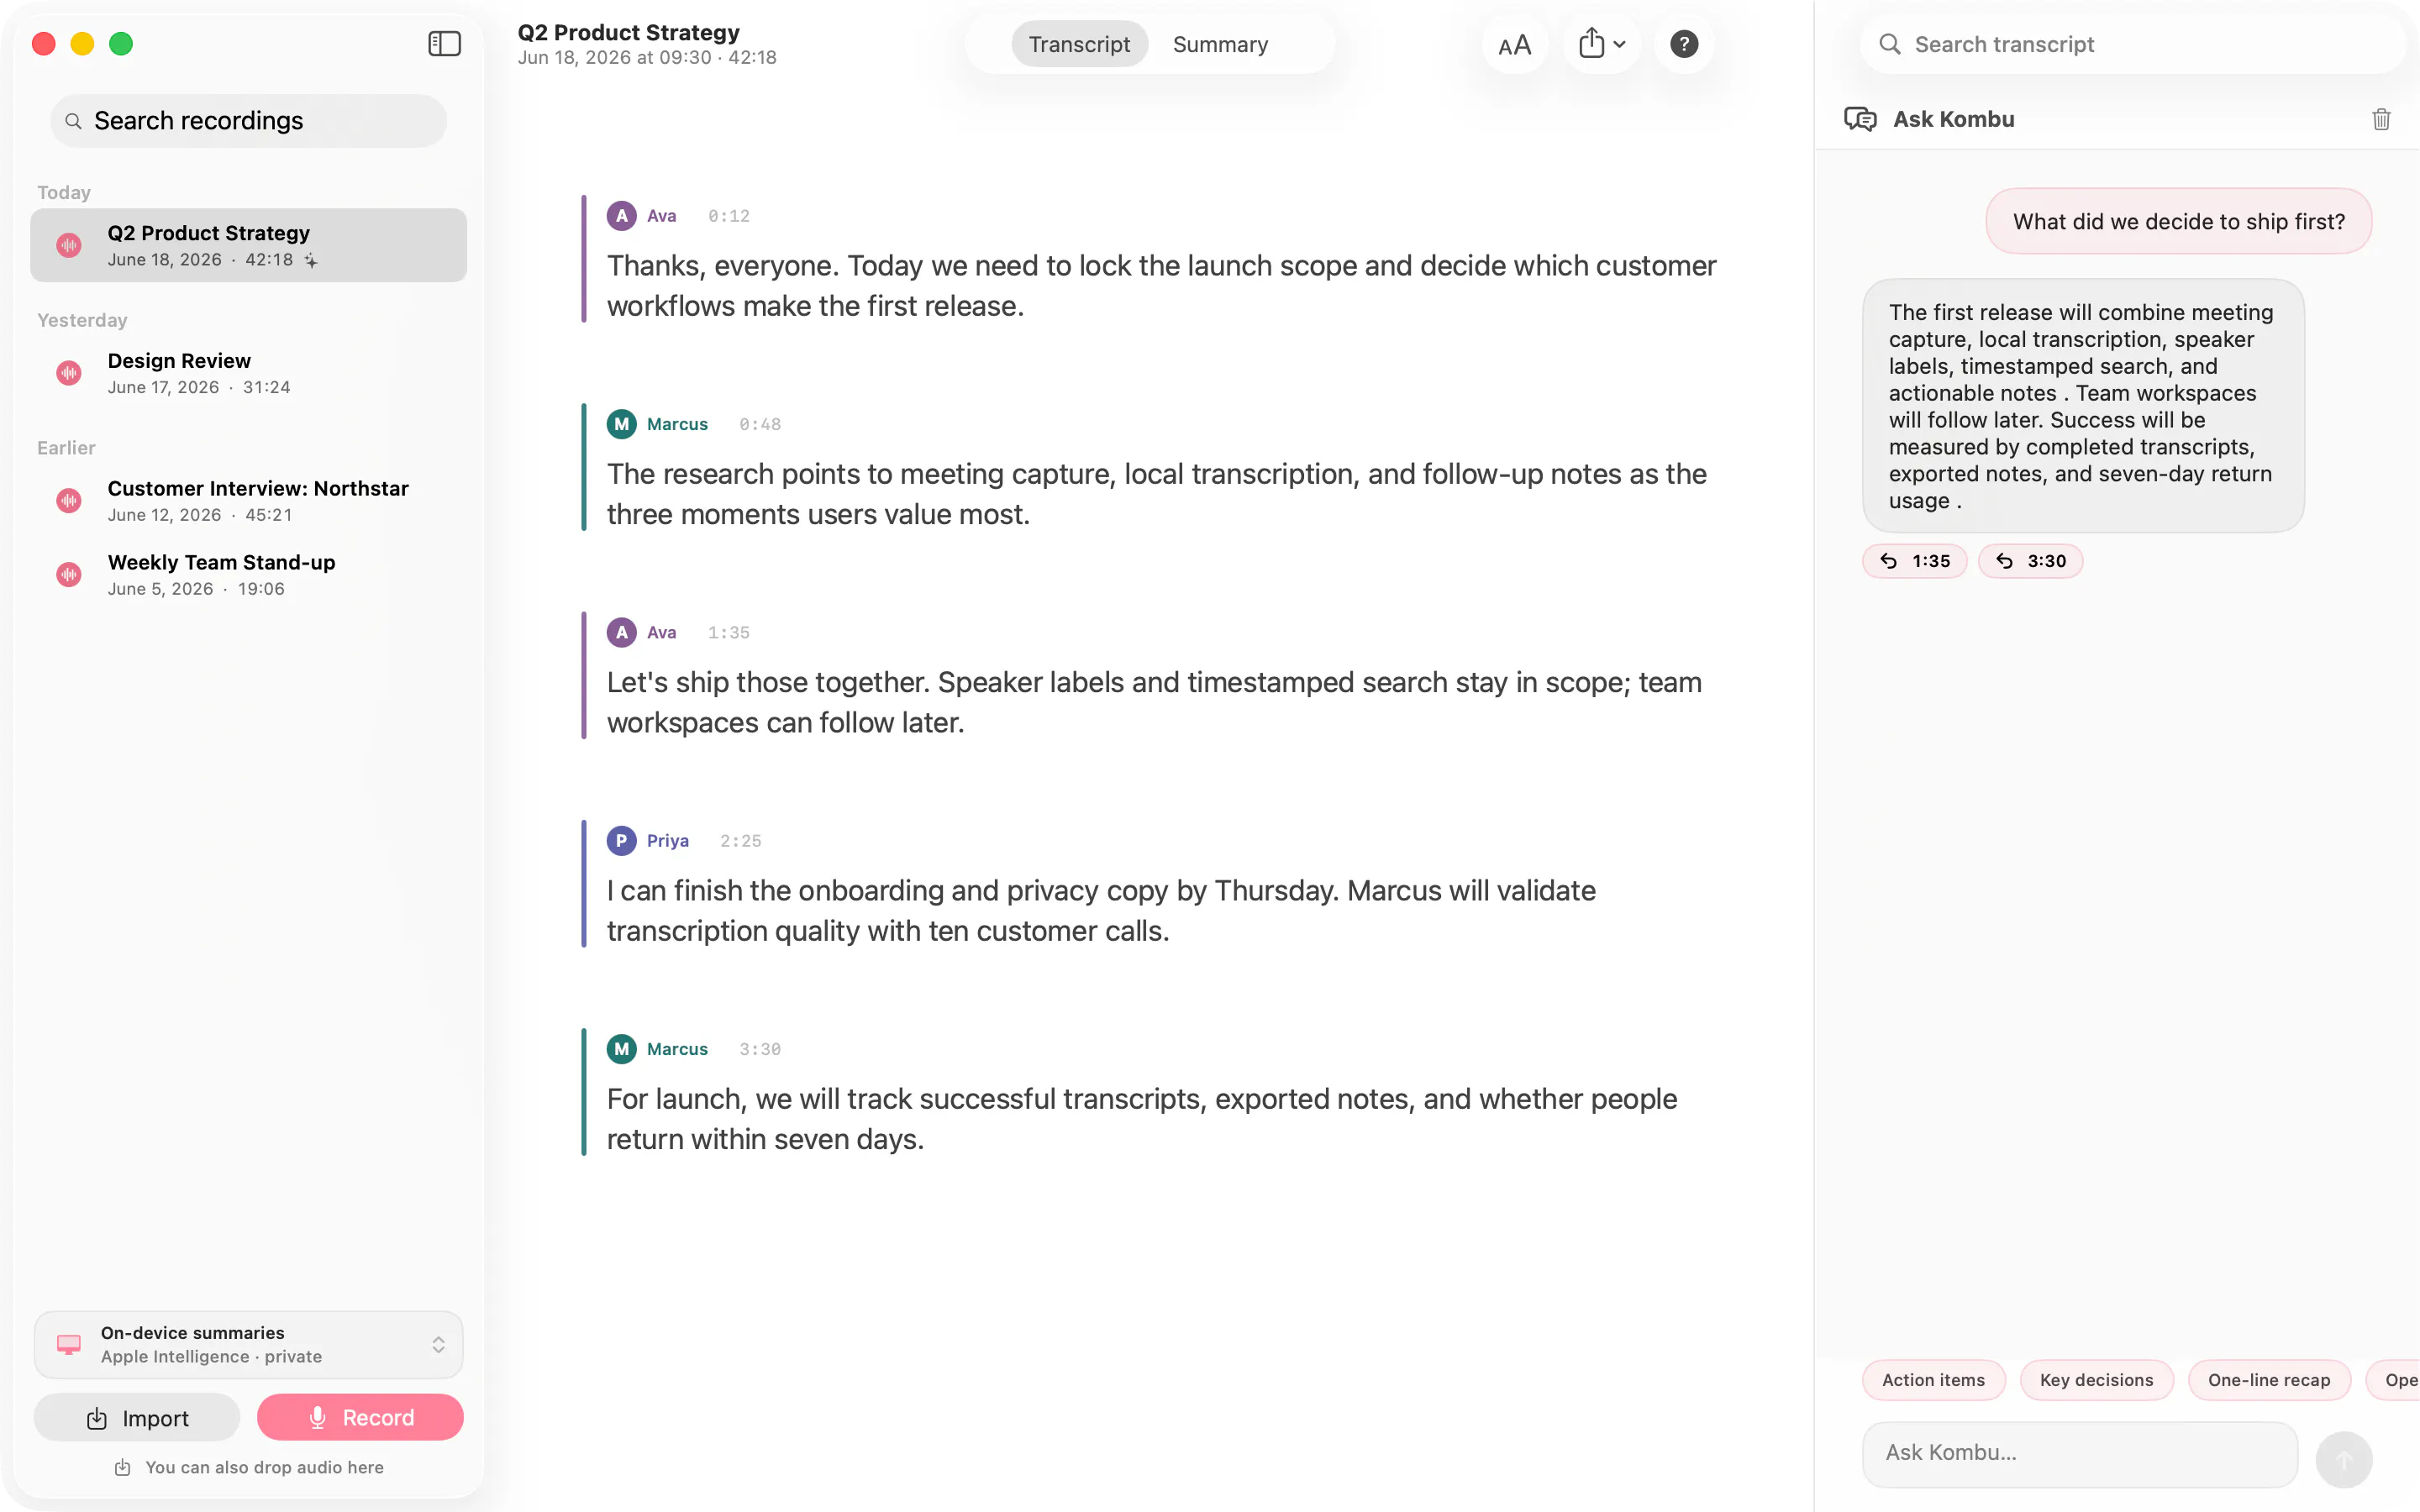Choose the Action items suggestion

(1933, 1380)
